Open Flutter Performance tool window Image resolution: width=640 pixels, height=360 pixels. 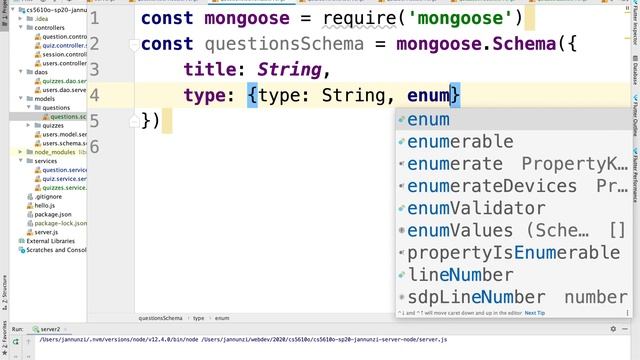click(x=636, y=175)
